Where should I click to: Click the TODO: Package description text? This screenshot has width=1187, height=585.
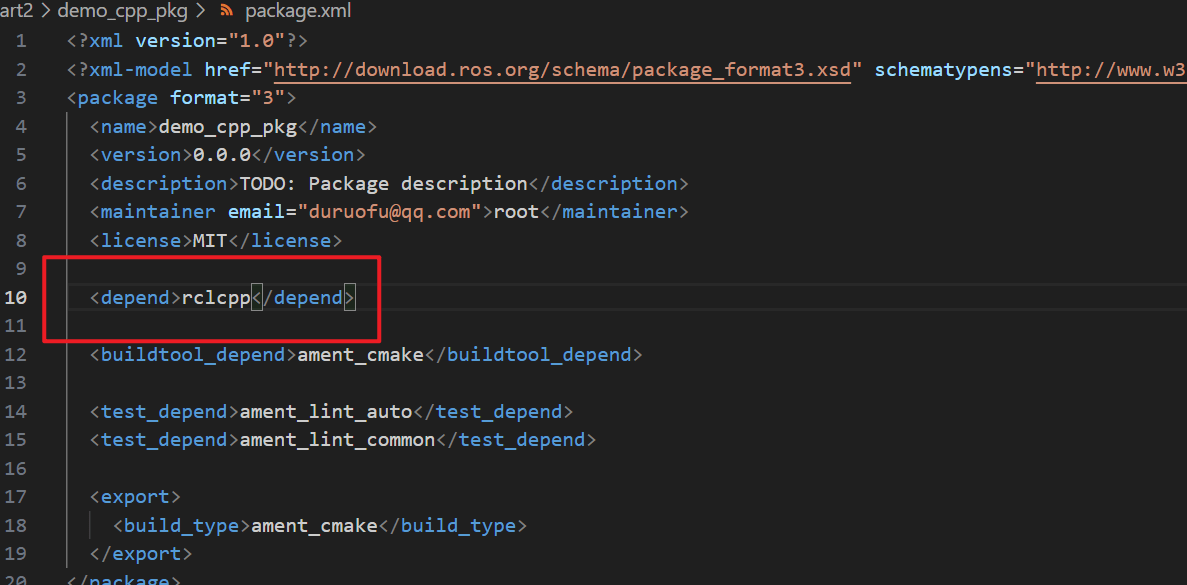[383, 184]
